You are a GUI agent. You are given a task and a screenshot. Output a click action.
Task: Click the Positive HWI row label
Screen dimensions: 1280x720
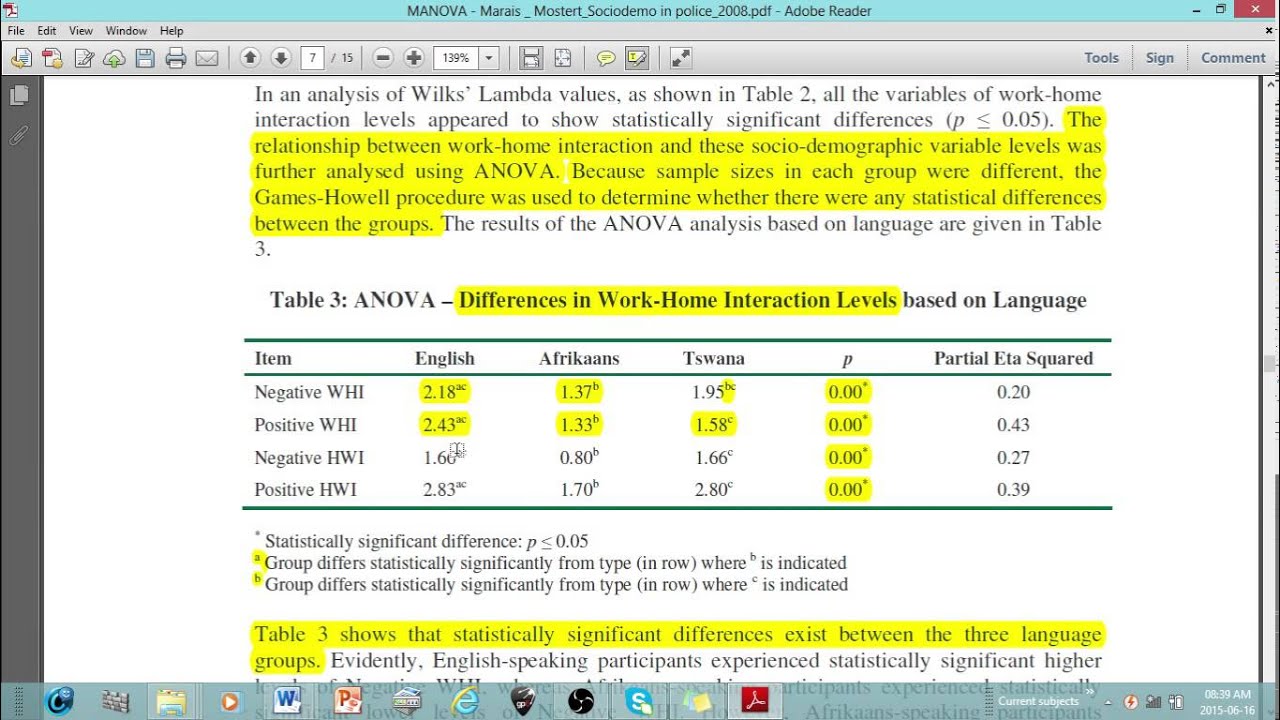(305, 490)
